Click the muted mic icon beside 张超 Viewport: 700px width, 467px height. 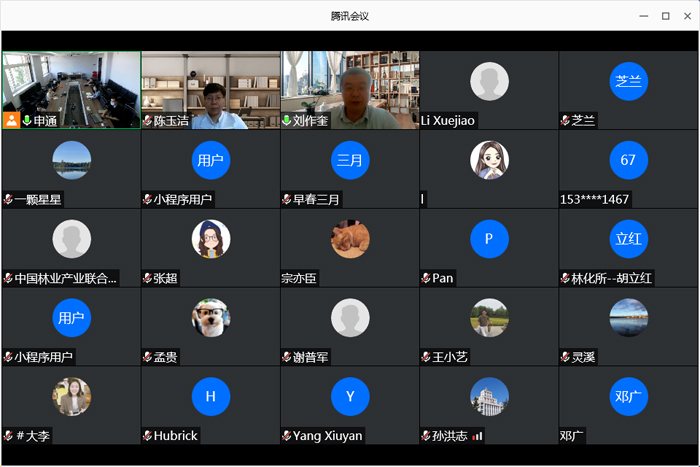tap(147, 278)
